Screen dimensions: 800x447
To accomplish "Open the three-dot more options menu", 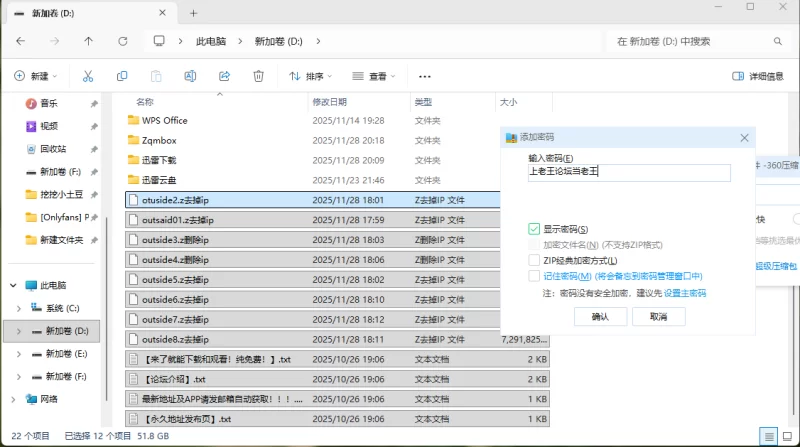I will coord(424,76).
